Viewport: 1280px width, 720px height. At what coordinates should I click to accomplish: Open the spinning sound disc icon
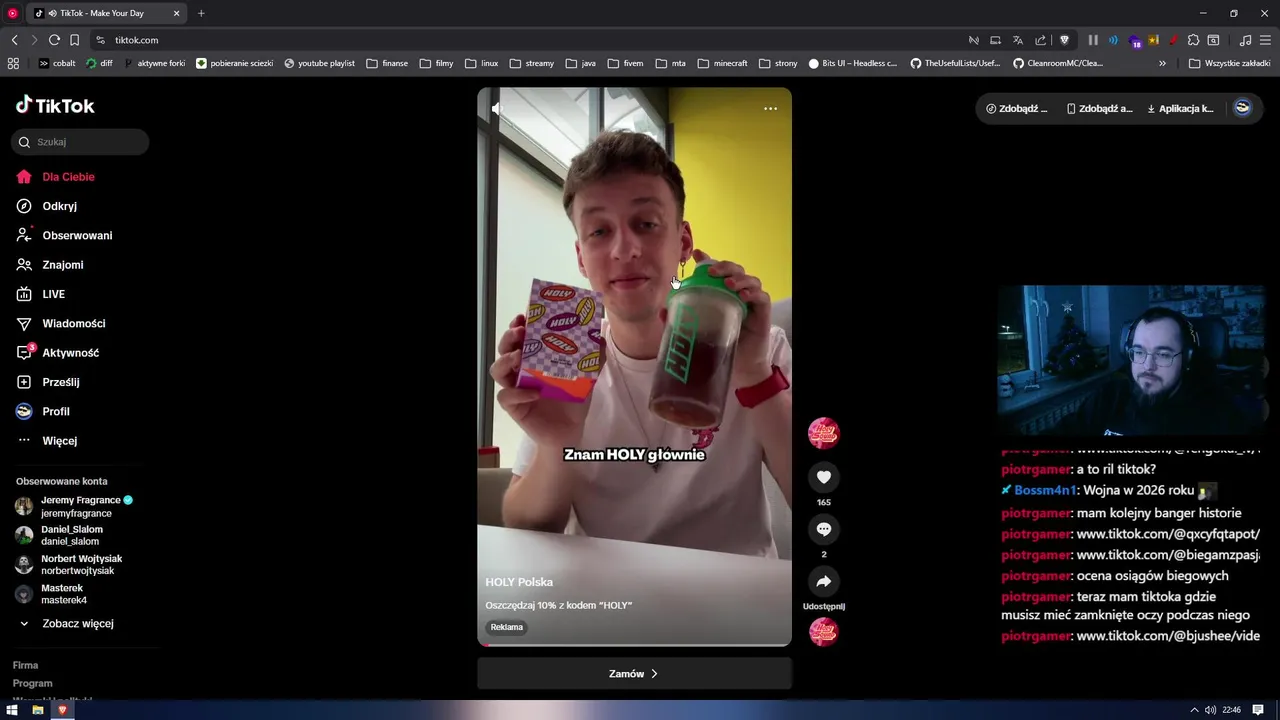tap(824, 631)
